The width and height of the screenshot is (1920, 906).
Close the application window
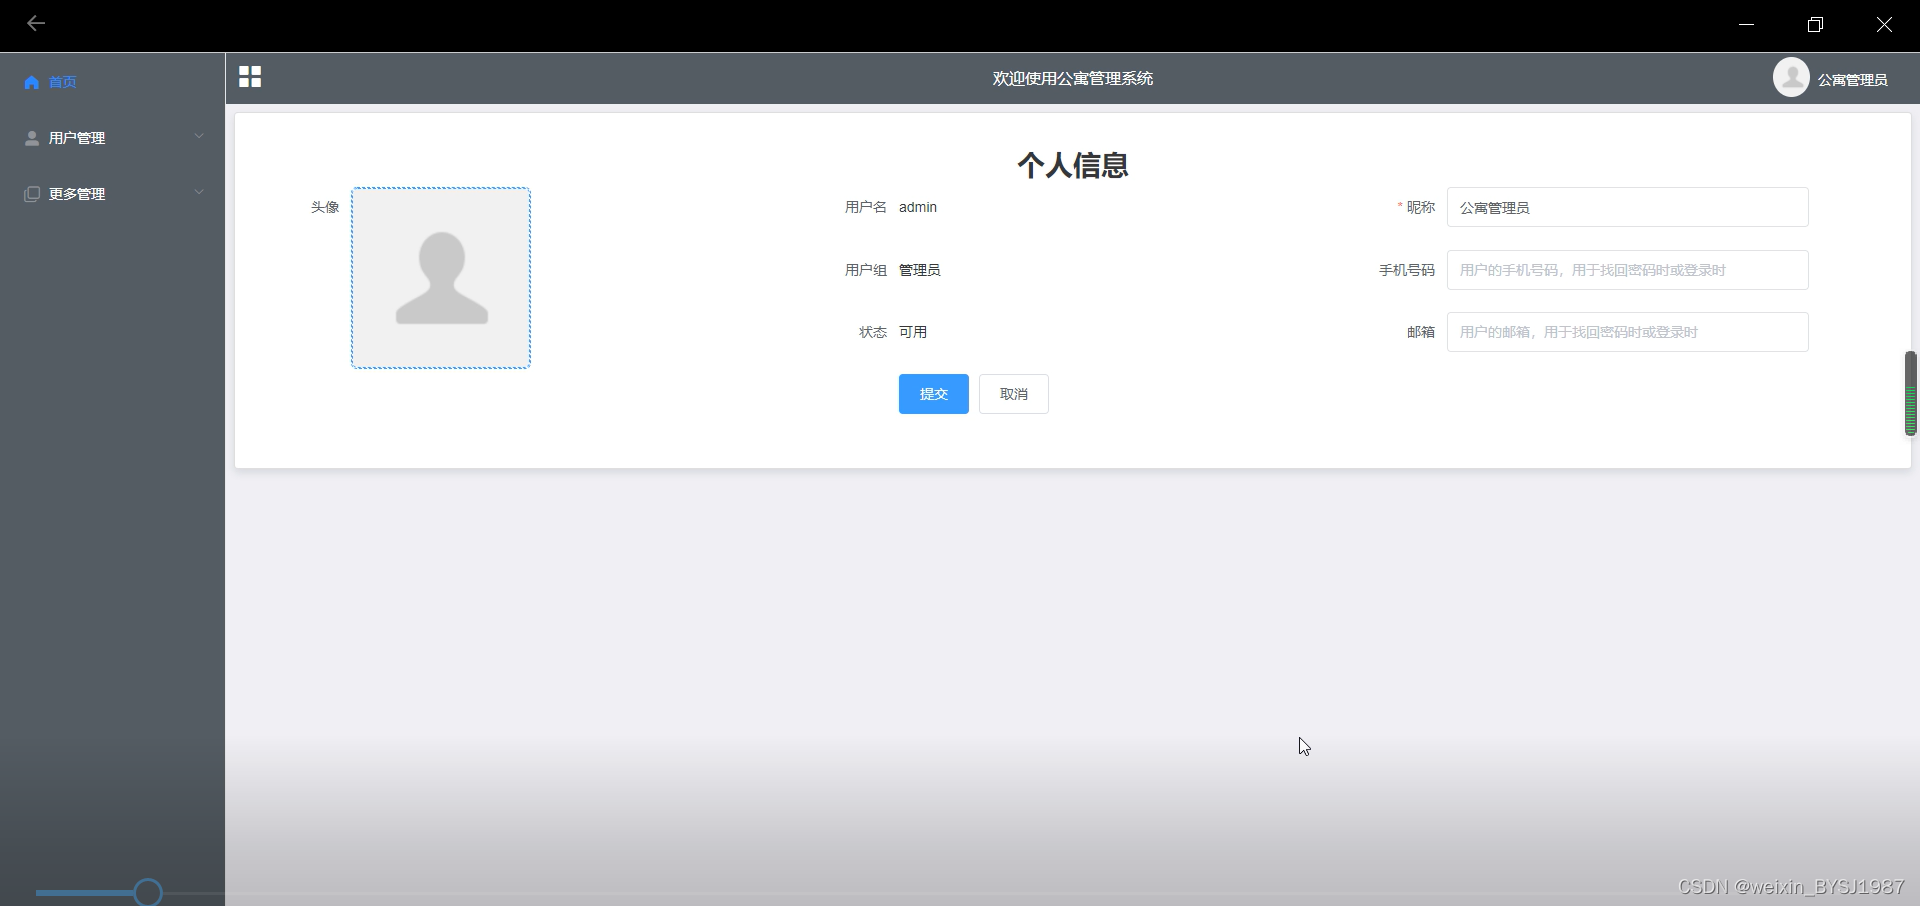click(x=1884, y=24)
